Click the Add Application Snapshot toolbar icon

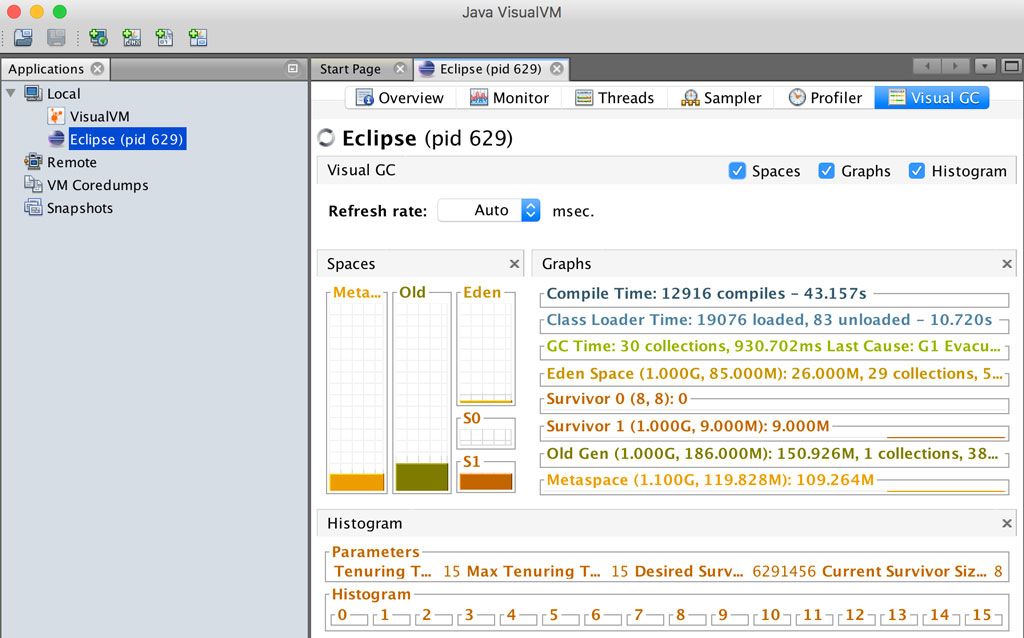click(x=198, y=37)
